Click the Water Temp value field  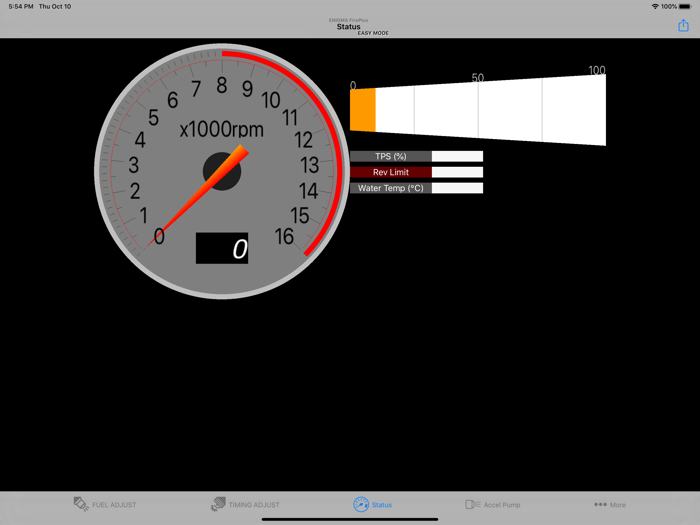click(x=457, y=188)
